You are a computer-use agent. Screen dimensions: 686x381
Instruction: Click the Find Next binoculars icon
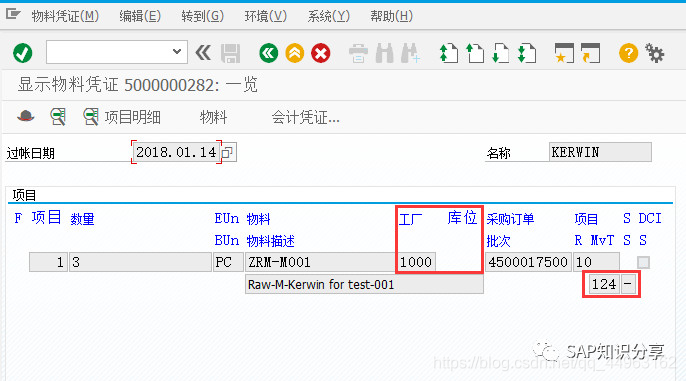point(410,53)
